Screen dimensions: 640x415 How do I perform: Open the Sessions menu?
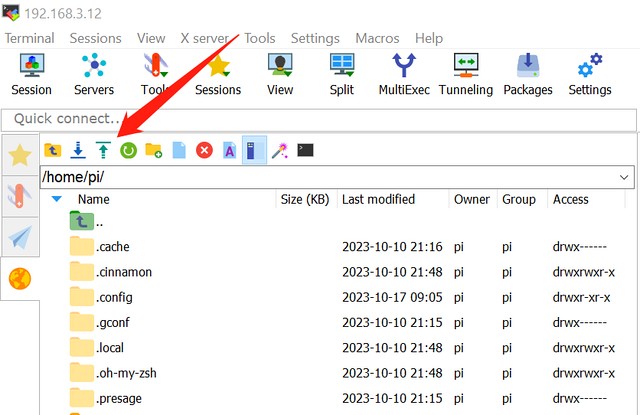point(96,38)
